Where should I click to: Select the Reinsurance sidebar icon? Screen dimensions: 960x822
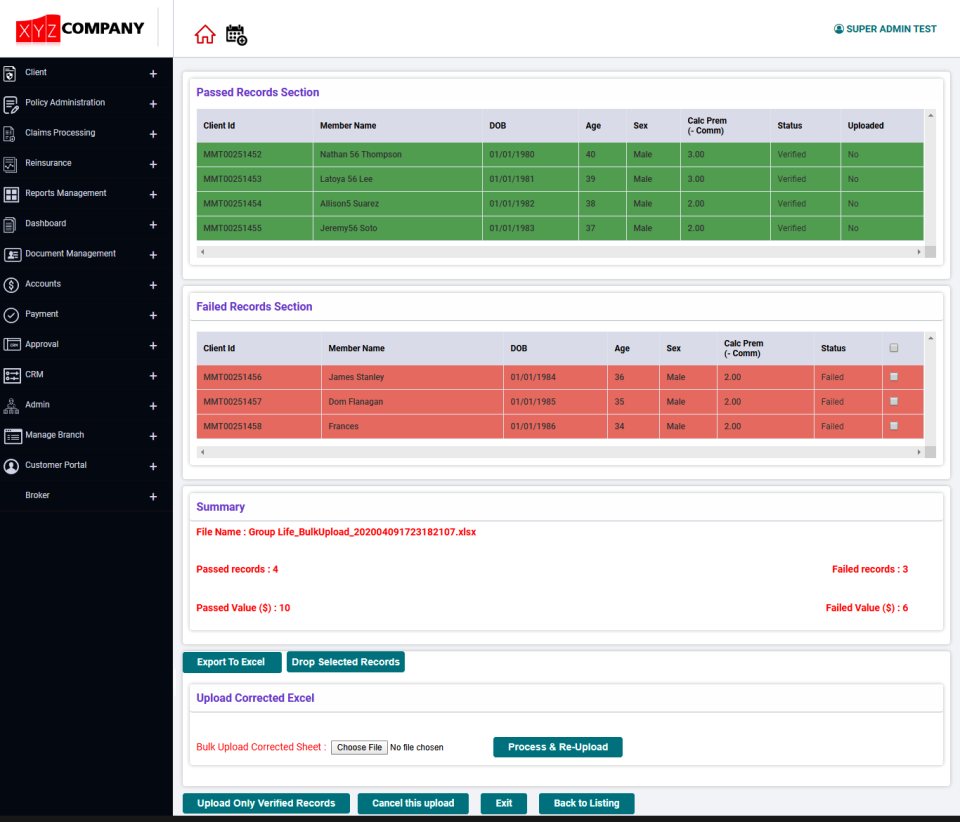(10, 164)
